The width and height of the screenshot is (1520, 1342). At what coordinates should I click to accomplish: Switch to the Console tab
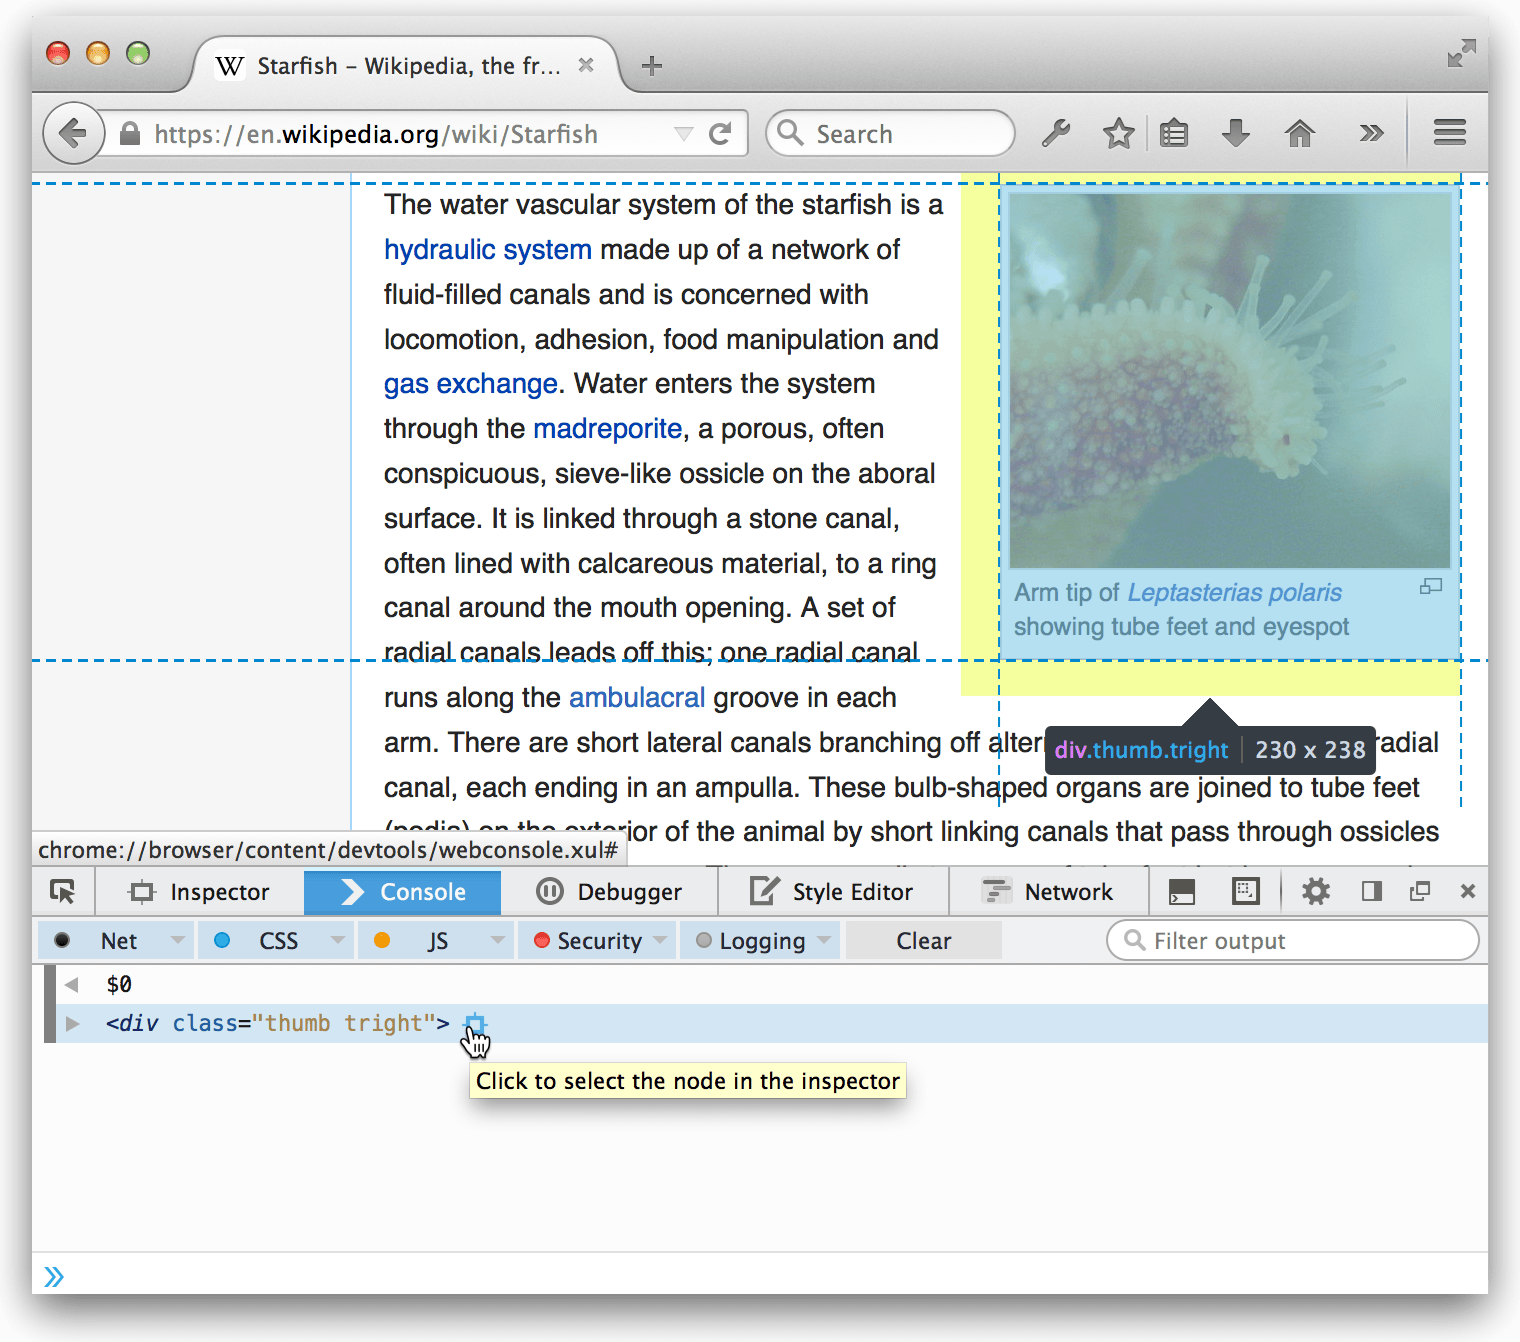pos(402,892)
